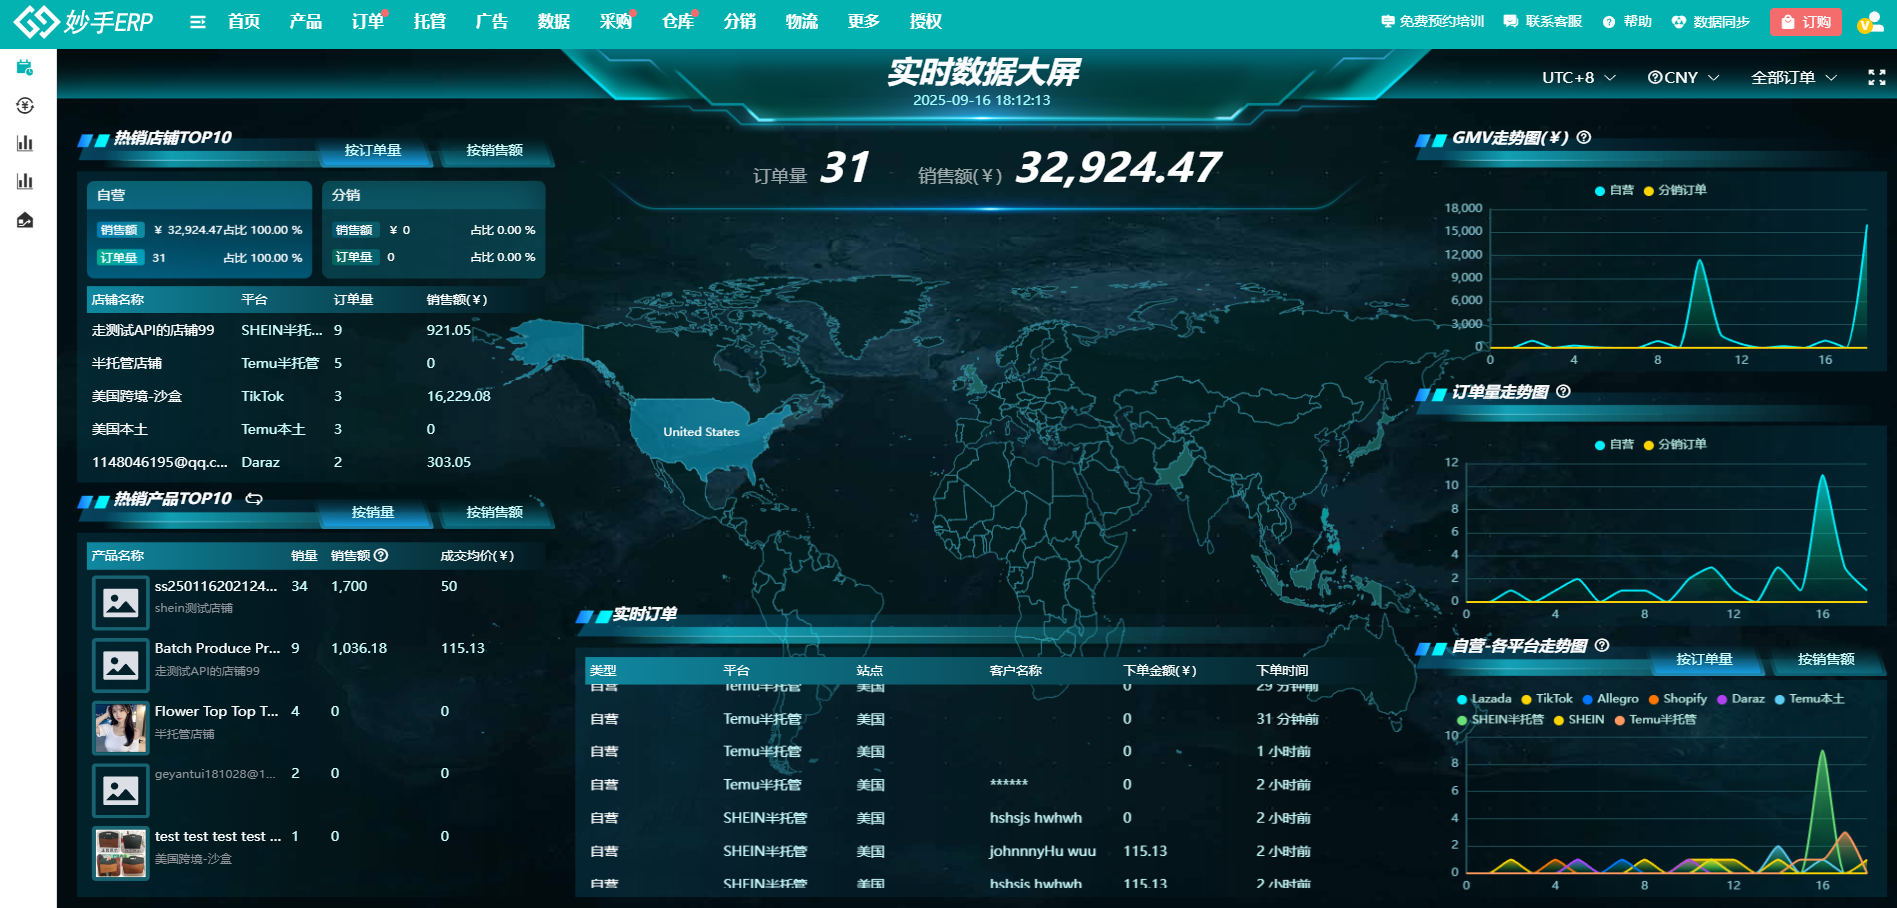Click the 帮助 question mark icon
The height and width of the screenshot is (908, 1897).
(1608, 22)
